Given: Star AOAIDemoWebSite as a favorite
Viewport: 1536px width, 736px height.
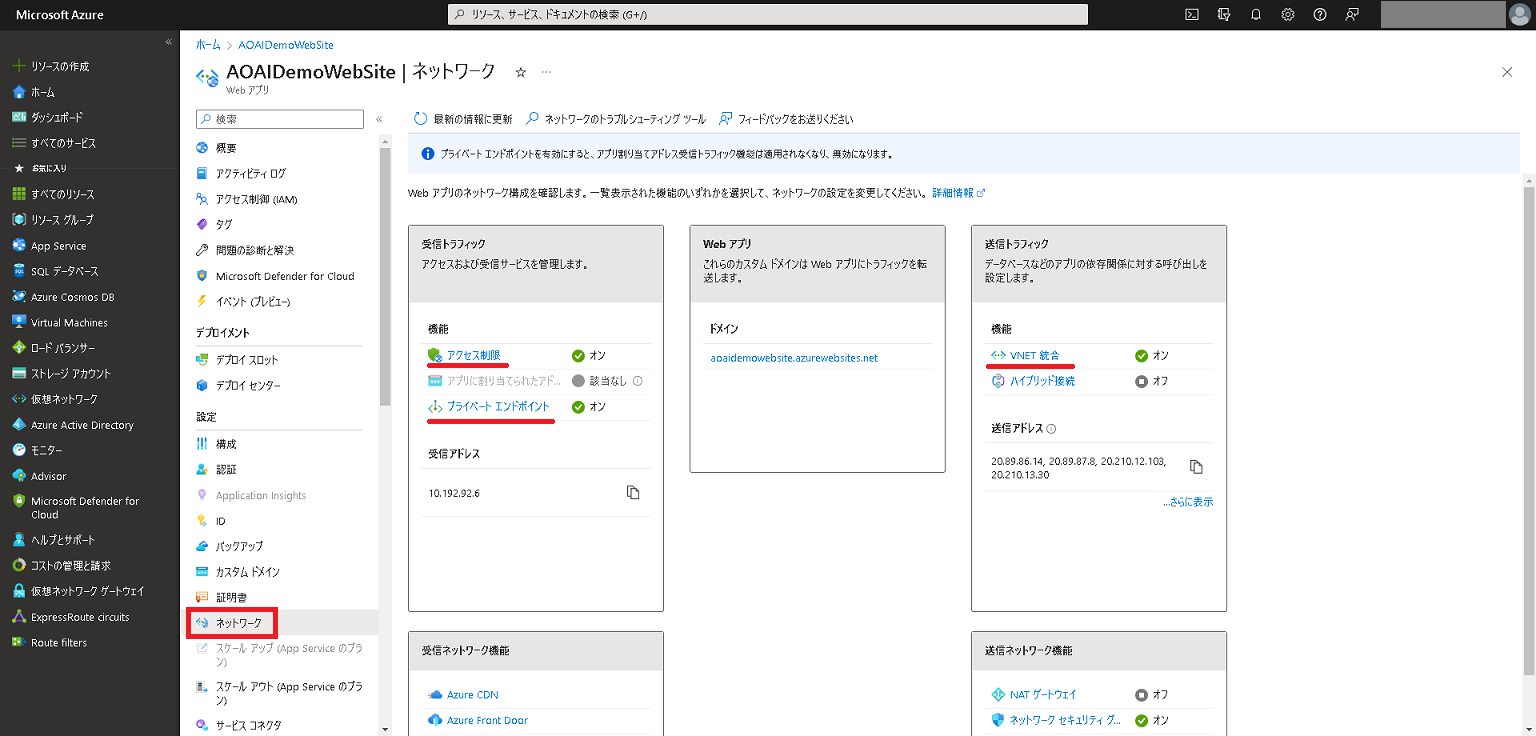Looking at the screenshot, I should click(x=519, y=72).
